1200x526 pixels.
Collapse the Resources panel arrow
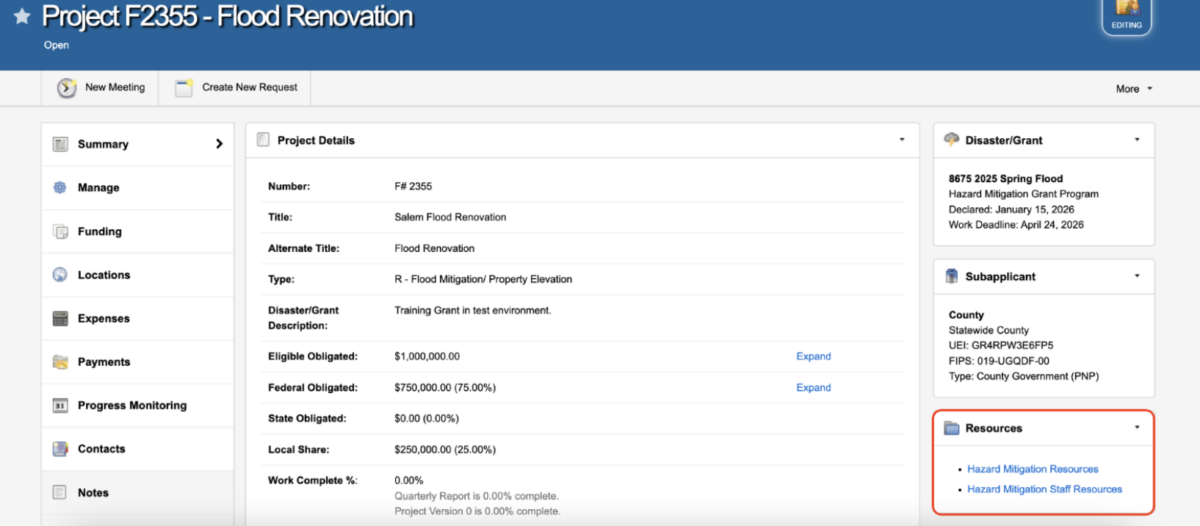[1137, 428]
